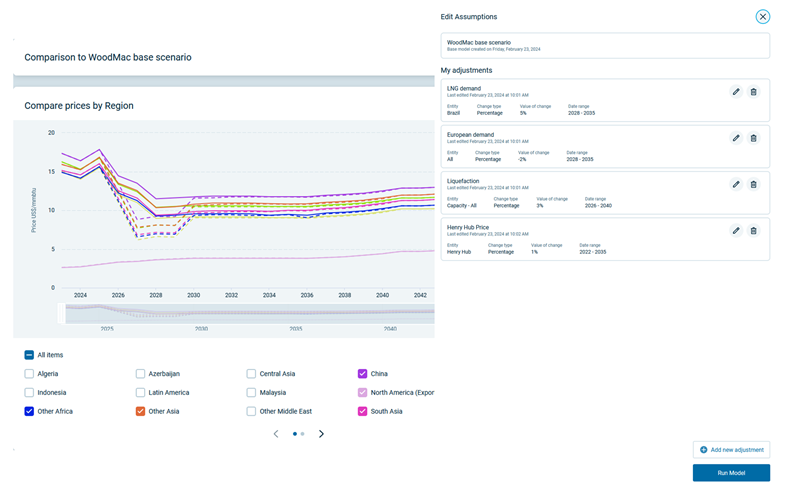Go to next page of regions
Screen dimensions: 800x490
click(x=321, y=434)
